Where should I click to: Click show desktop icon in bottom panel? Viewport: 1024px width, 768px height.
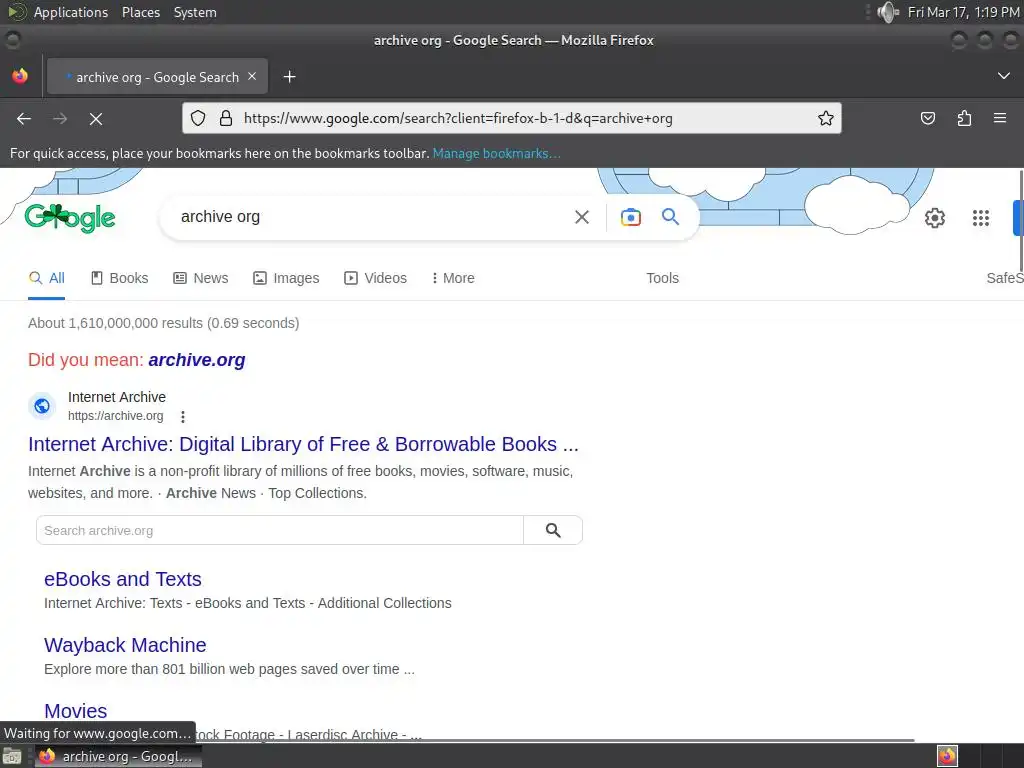coord(12,756)
